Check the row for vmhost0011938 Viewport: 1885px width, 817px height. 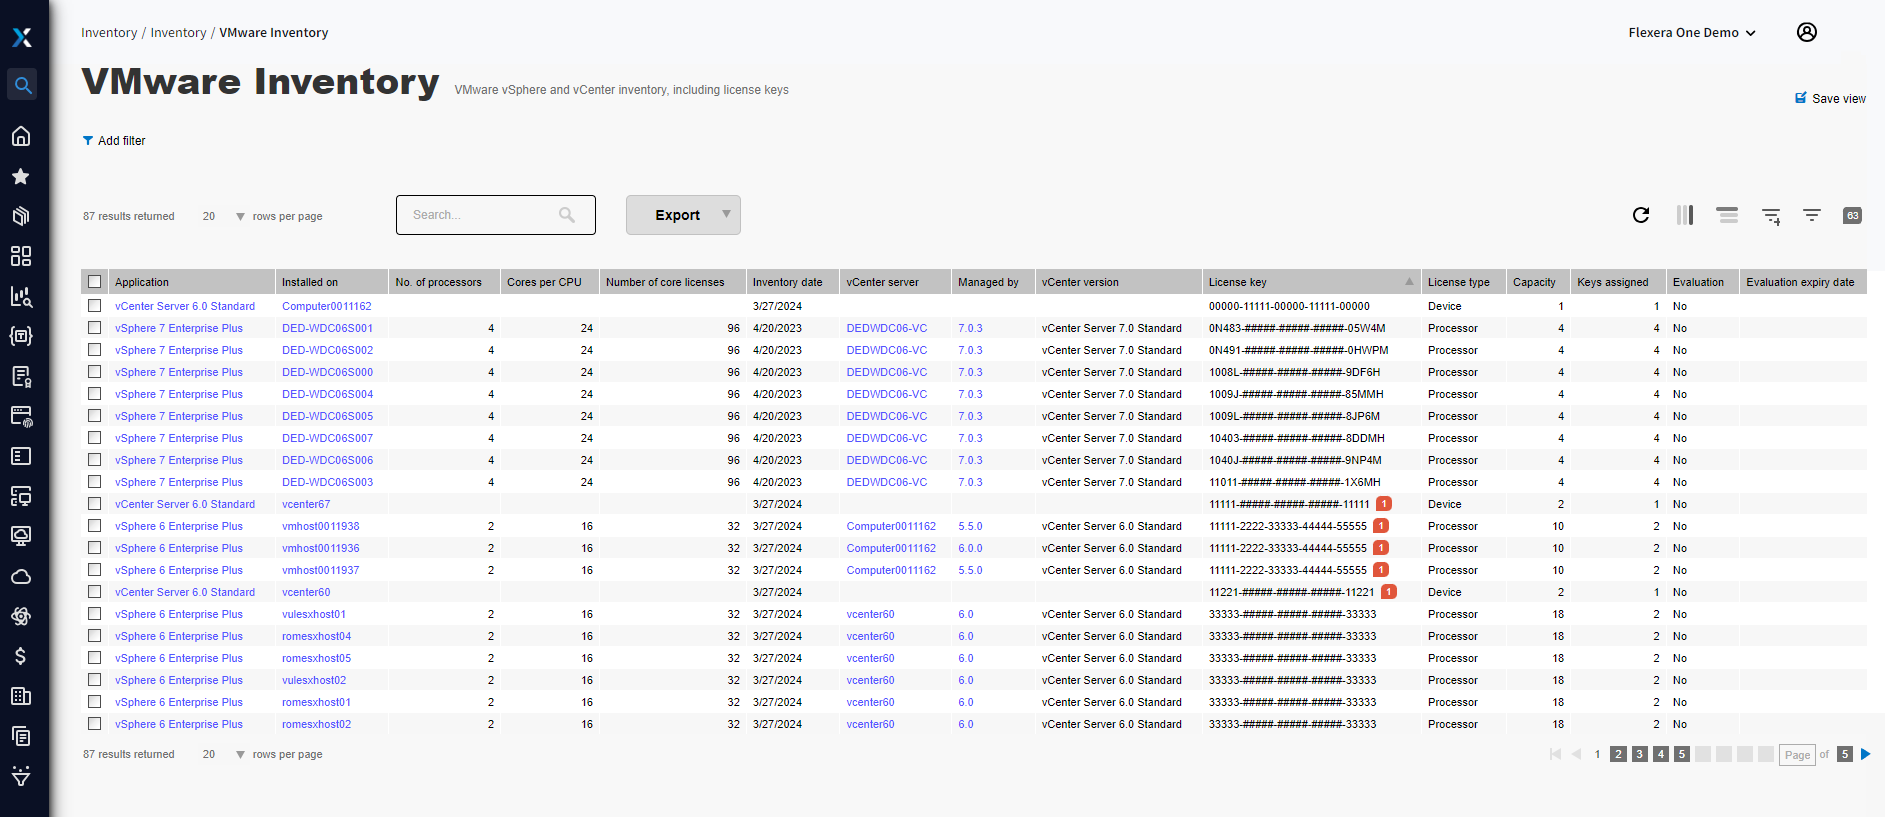pos(94,526)
